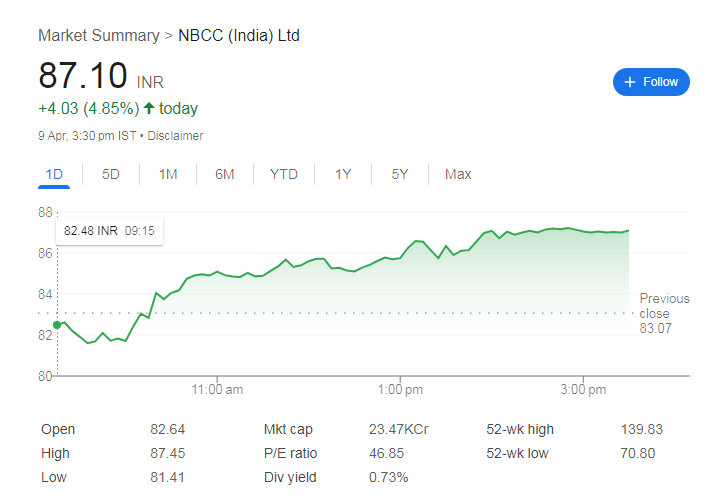Show the Max time range
This screenshot has height=503, width=713.
tap(458, 174)
